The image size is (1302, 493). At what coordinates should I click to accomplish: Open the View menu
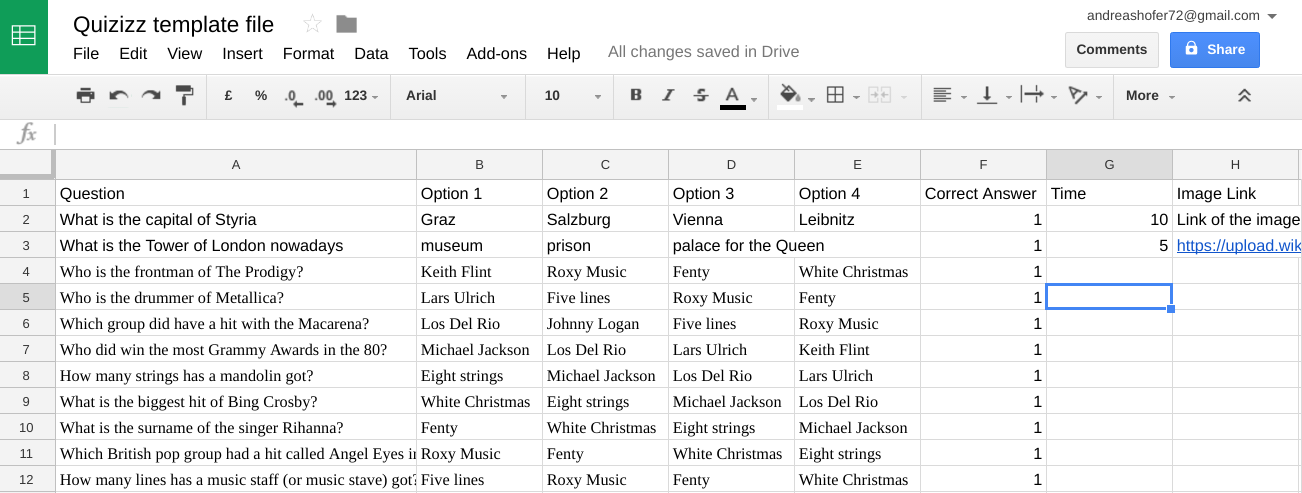[x=185, y=53]
